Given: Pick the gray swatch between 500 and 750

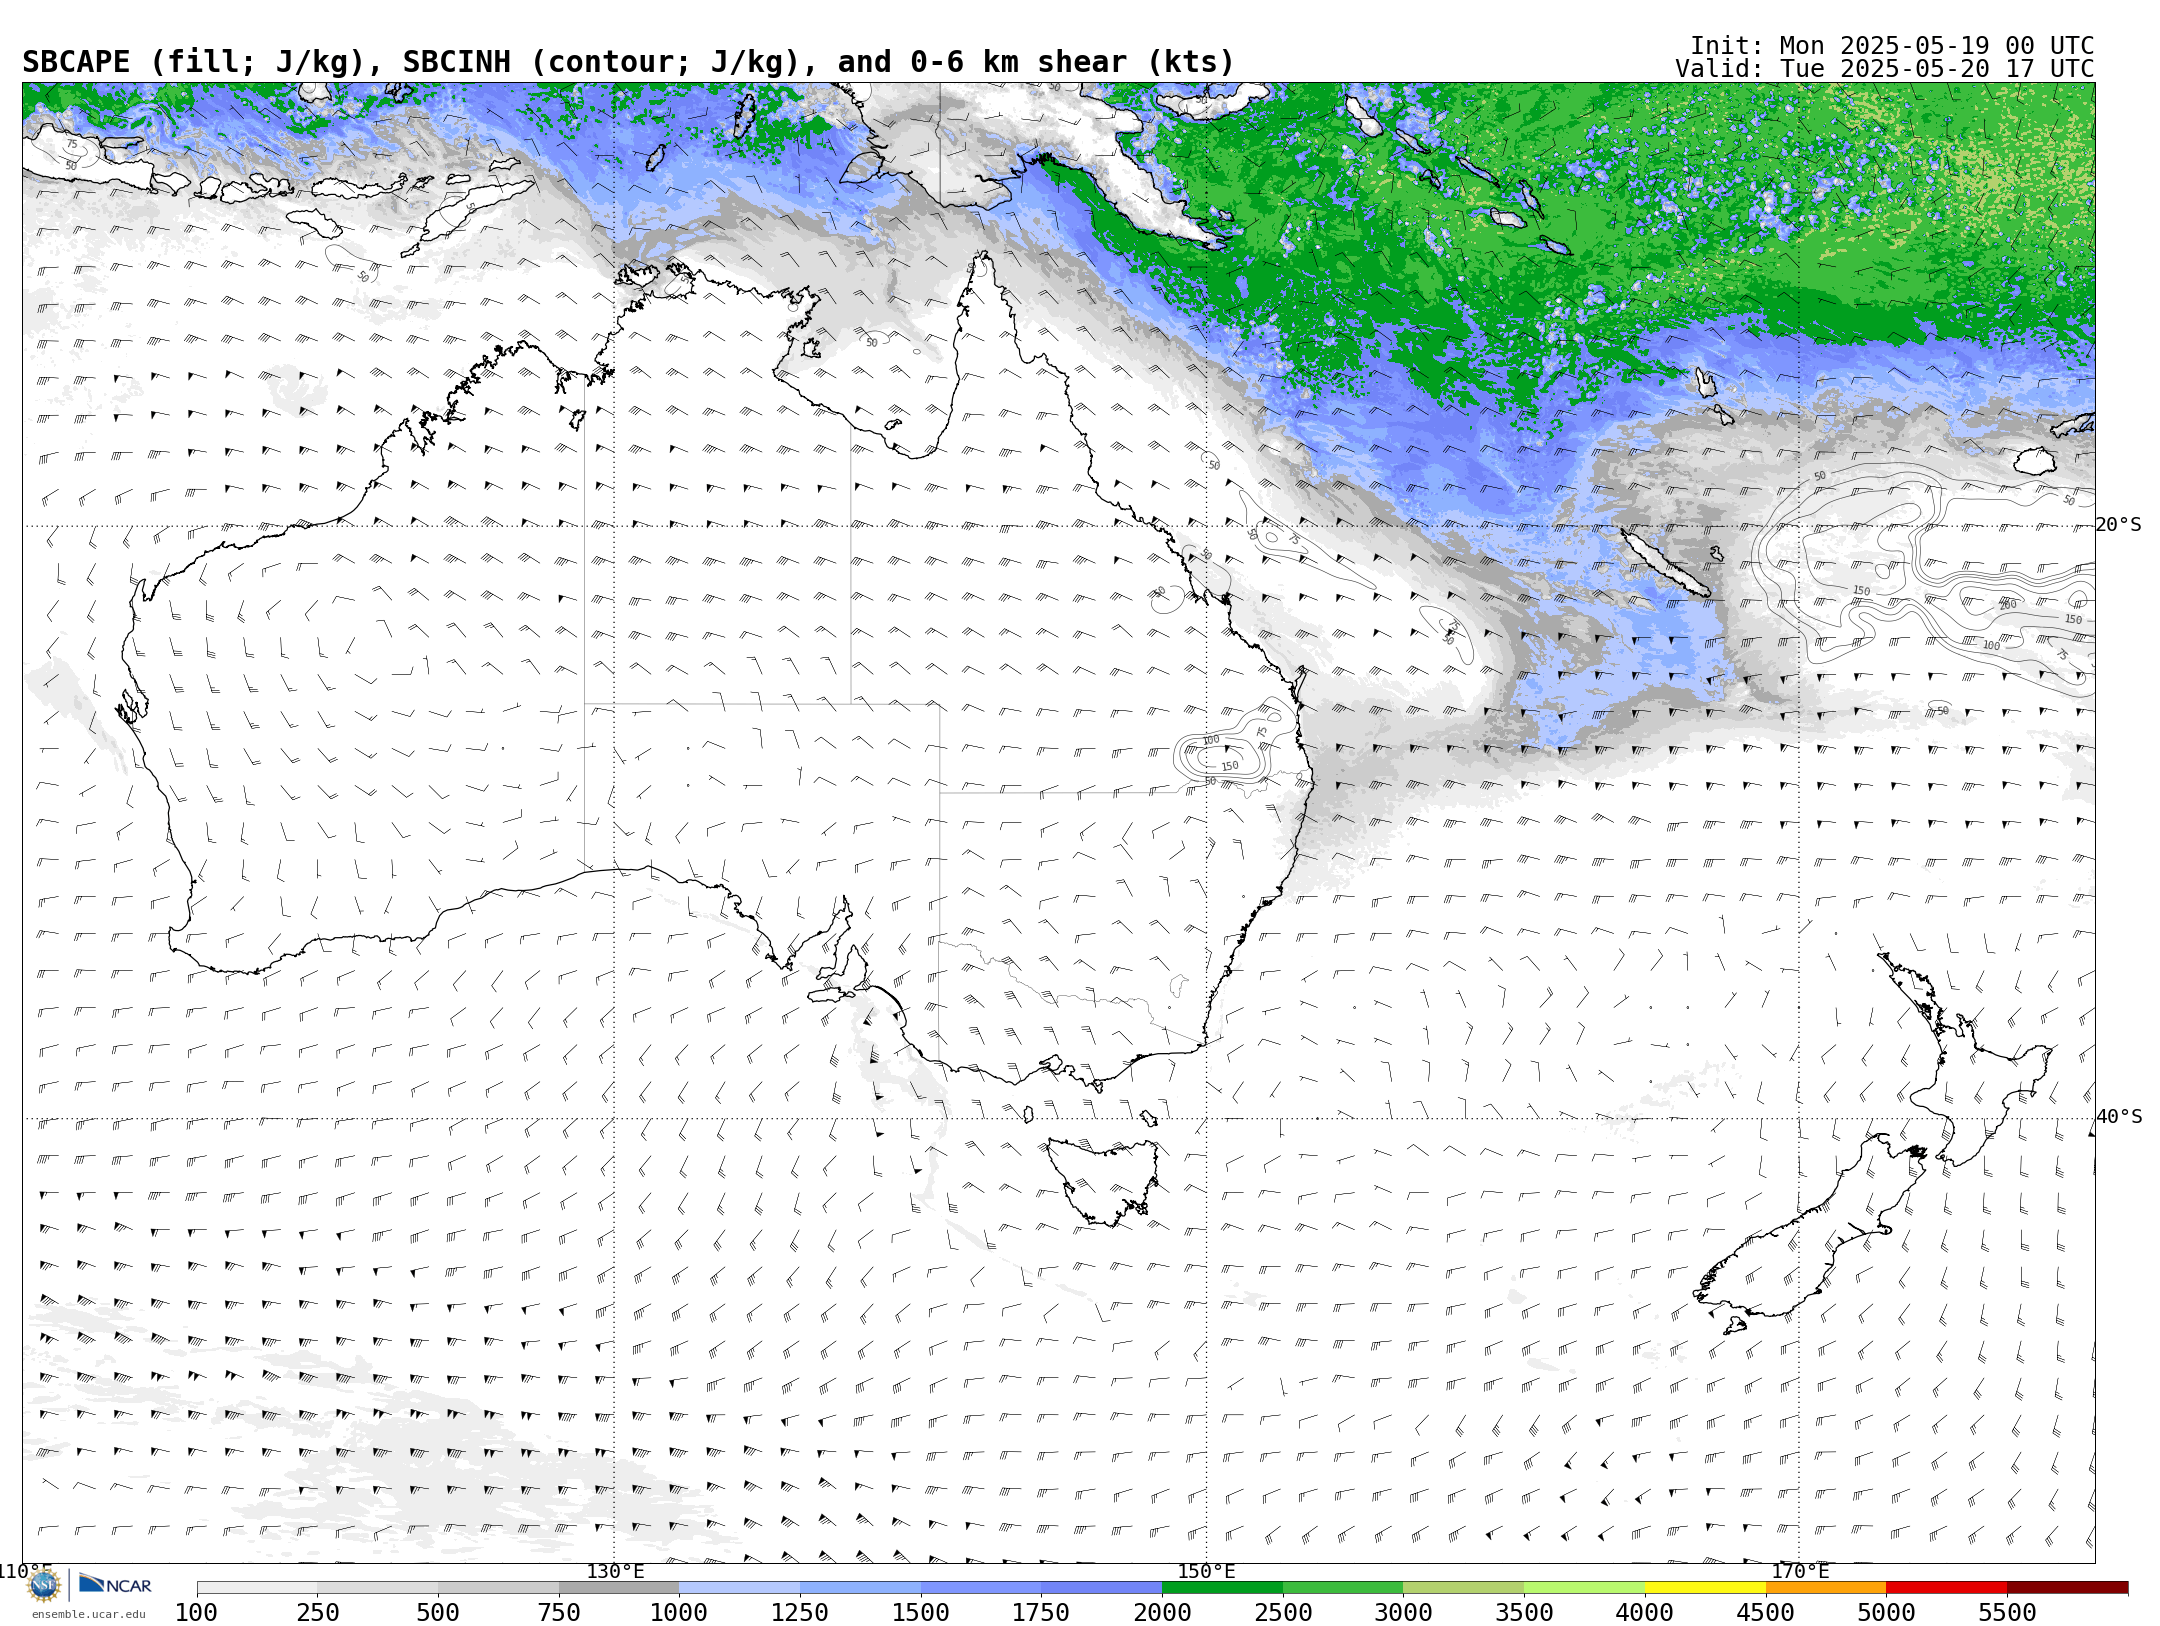Looking at the screenshot, I should [498, 1588].
